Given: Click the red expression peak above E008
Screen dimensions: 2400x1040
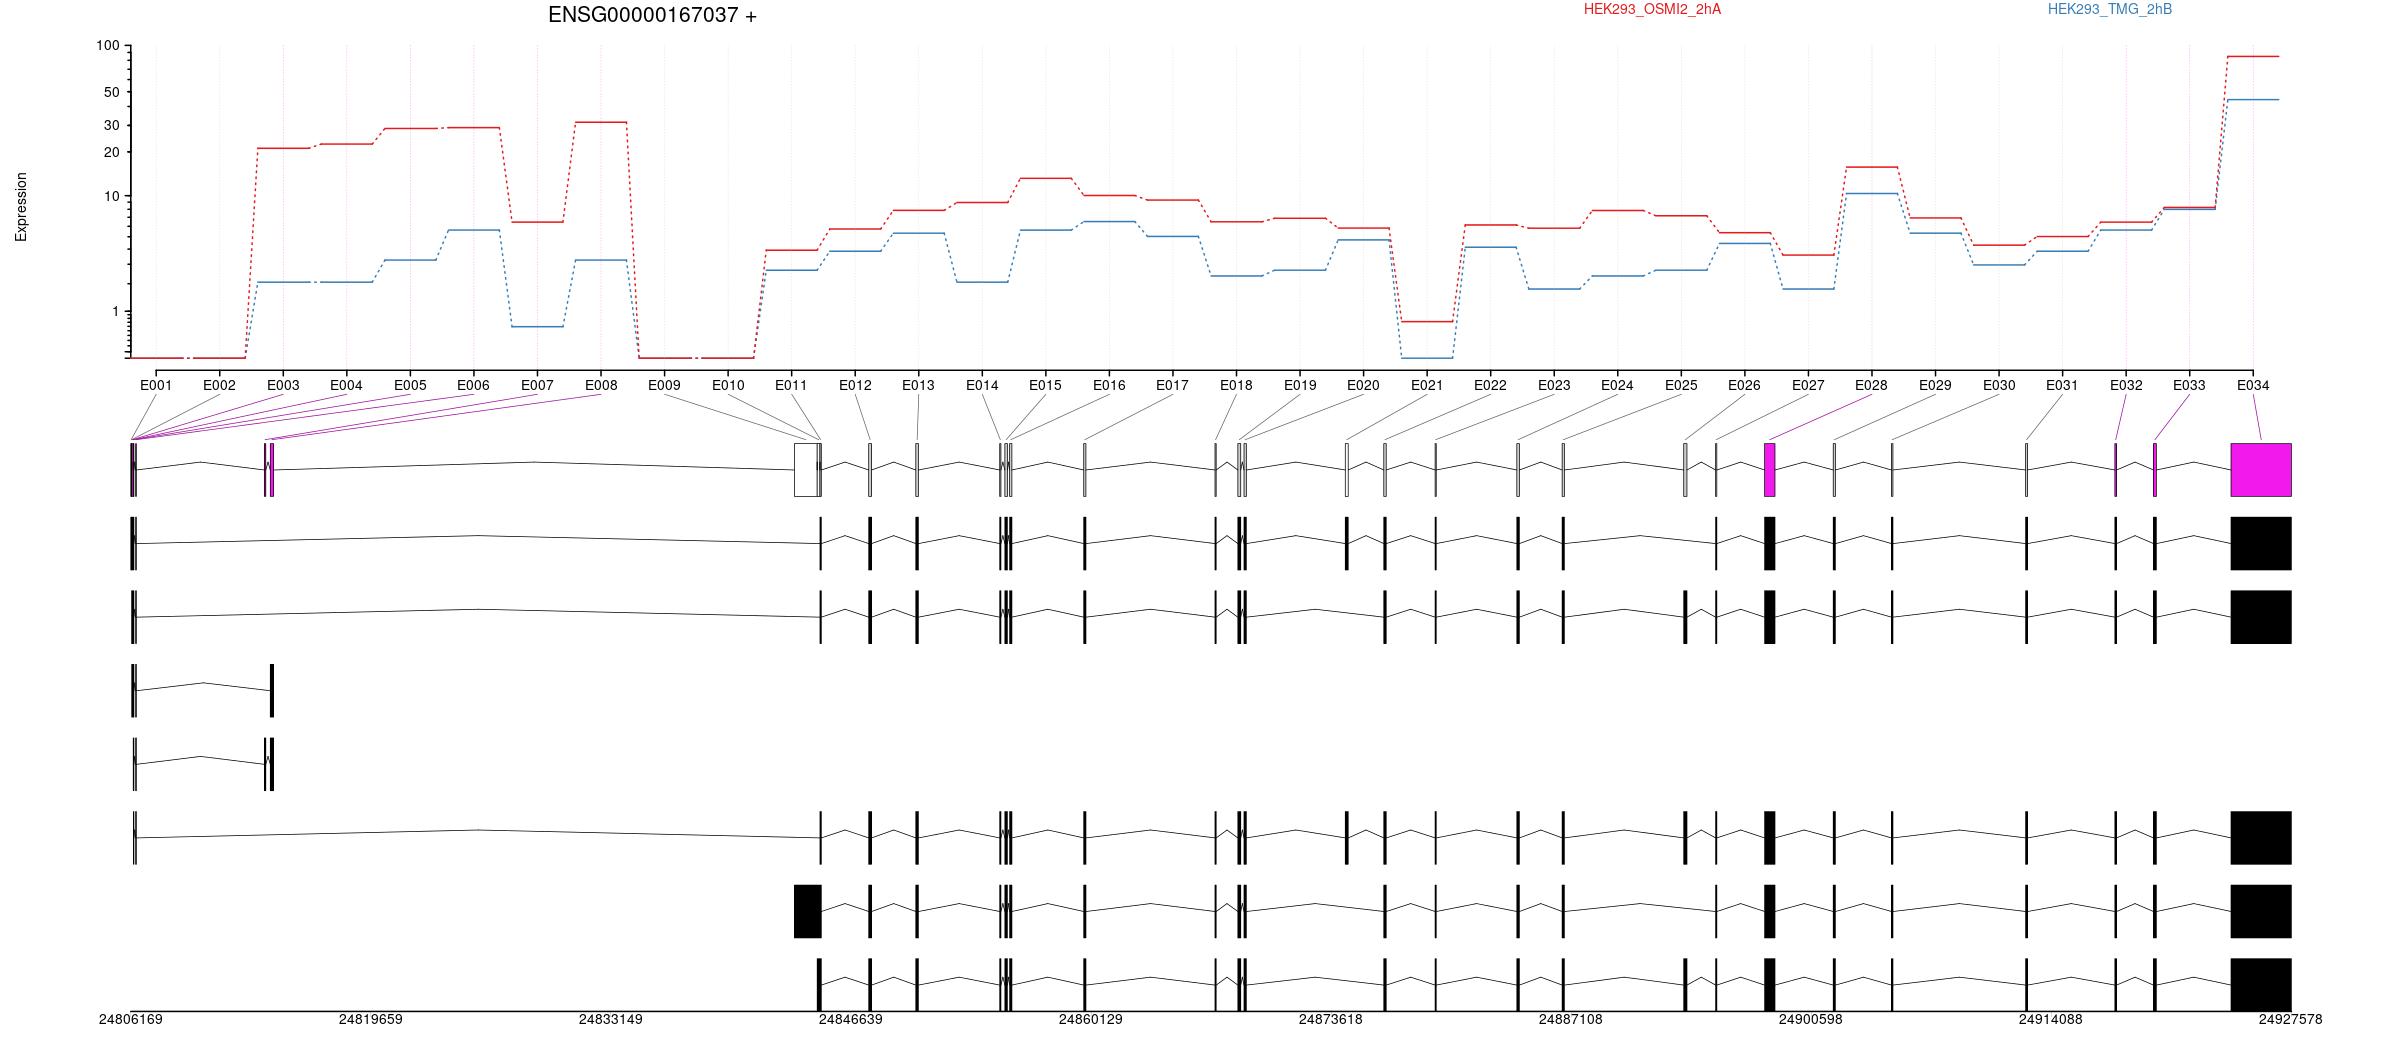Looking at the screenshot, I should tap(601, 122).
